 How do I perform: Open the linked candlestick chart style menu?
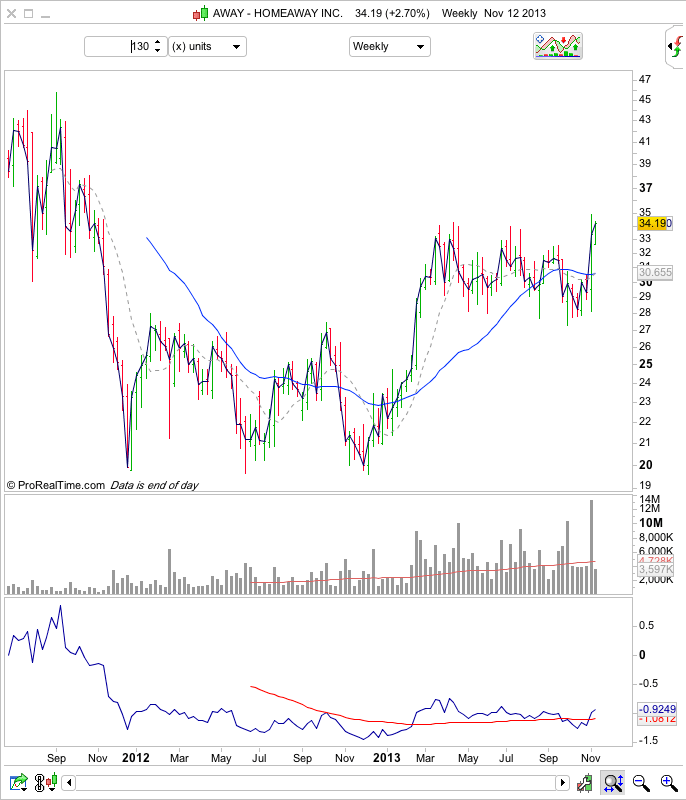pos(45,782)
